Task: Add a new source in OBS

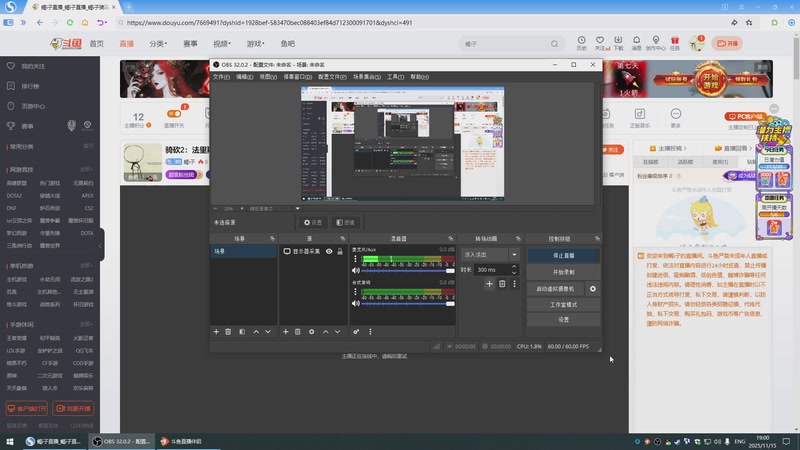Action: pyautogui.click(x=285, y=331)
